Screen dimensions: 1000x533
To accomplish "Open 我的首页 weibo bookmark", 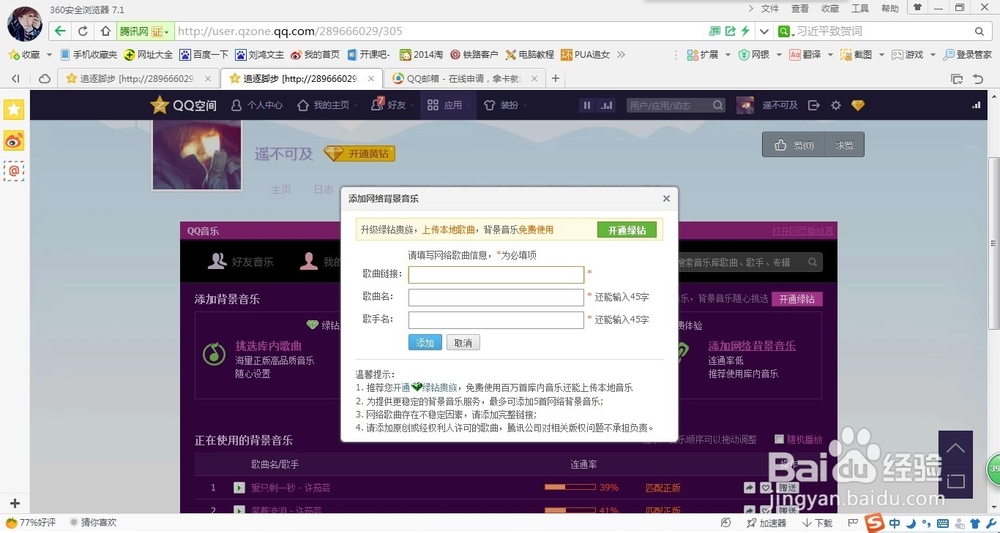I will (314, 55).
